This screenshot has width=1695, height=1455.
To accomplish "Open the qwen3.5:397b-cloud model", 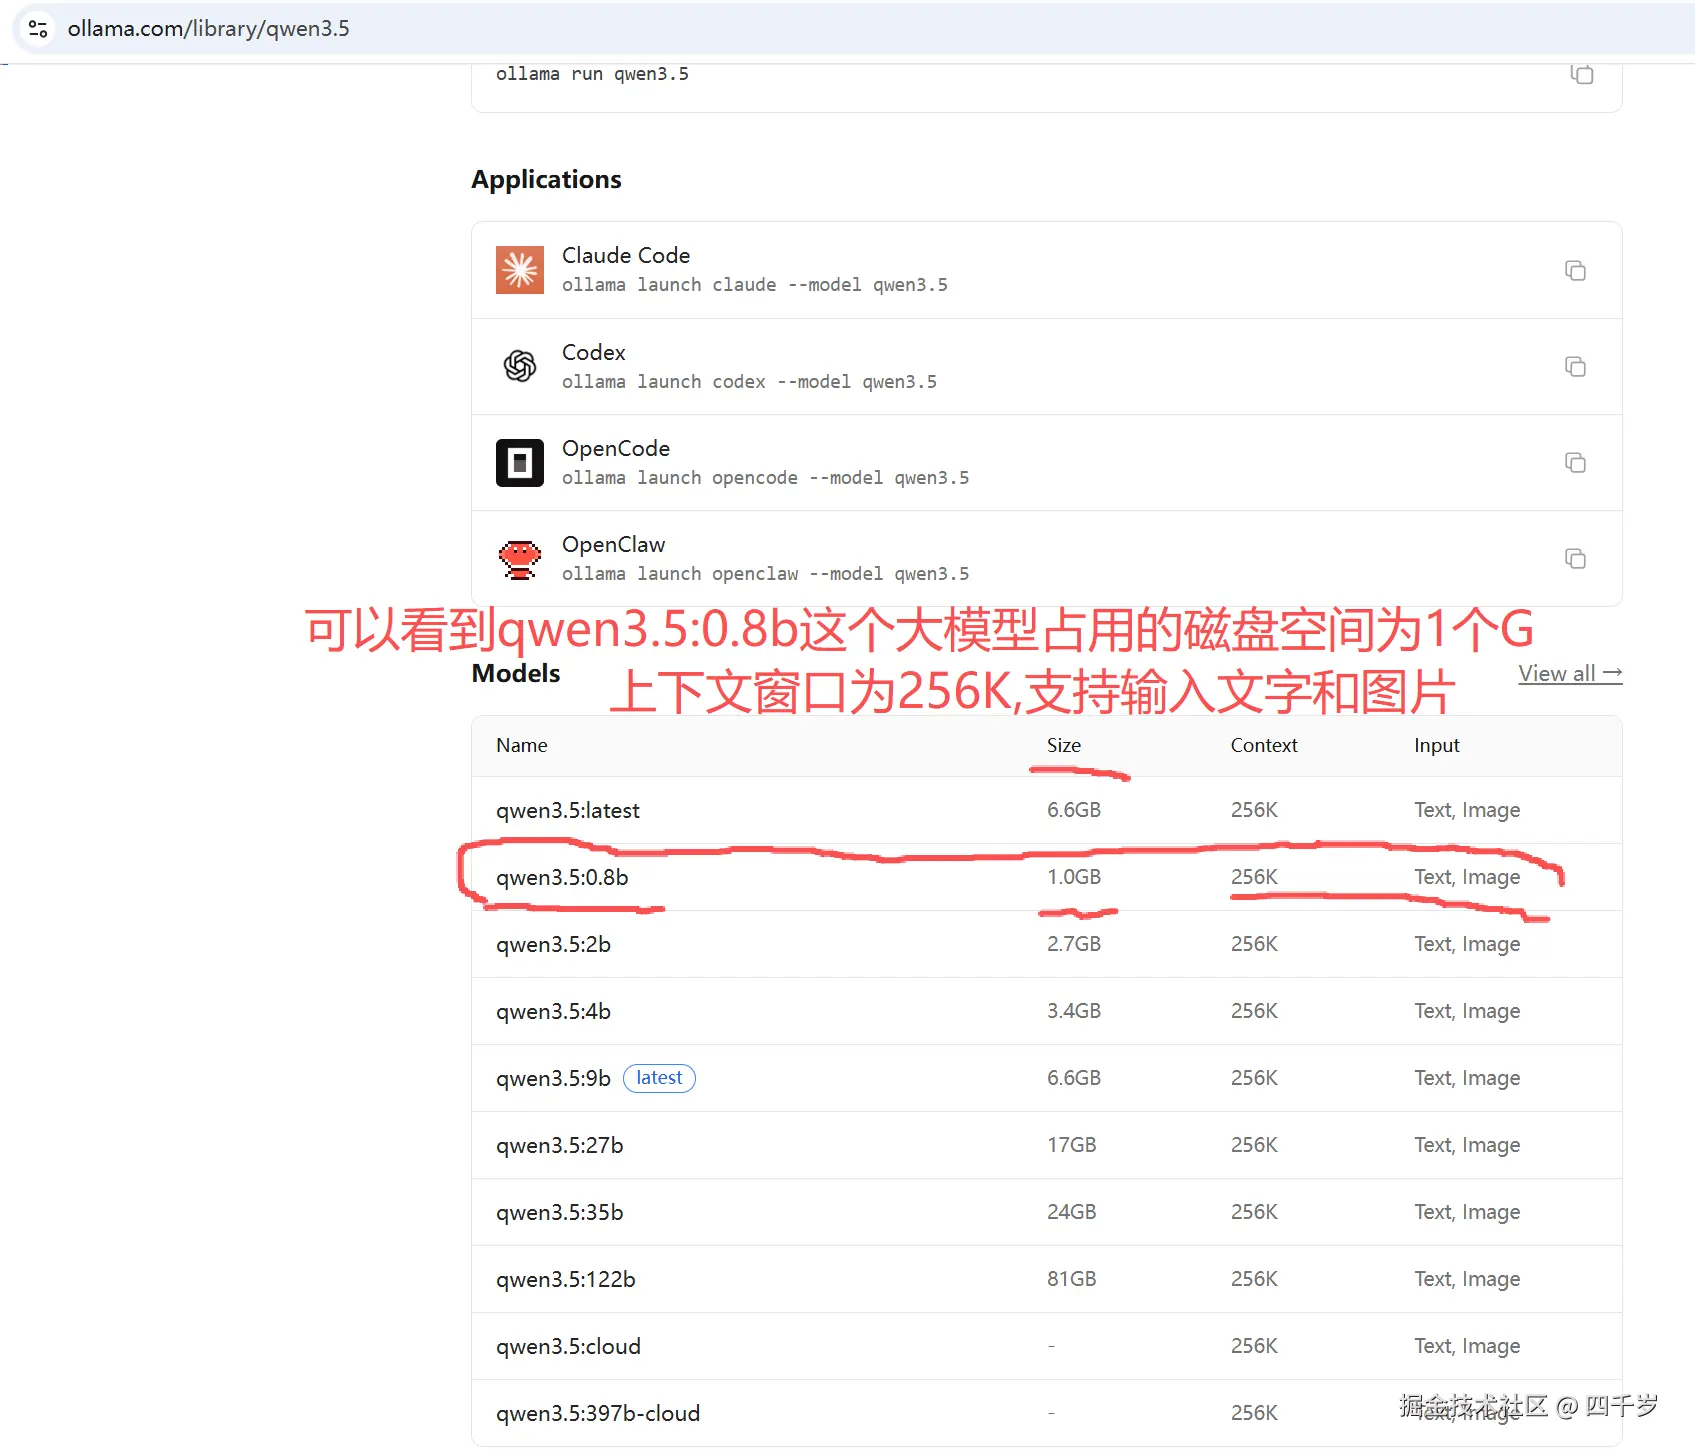I will pos(597,1413).
